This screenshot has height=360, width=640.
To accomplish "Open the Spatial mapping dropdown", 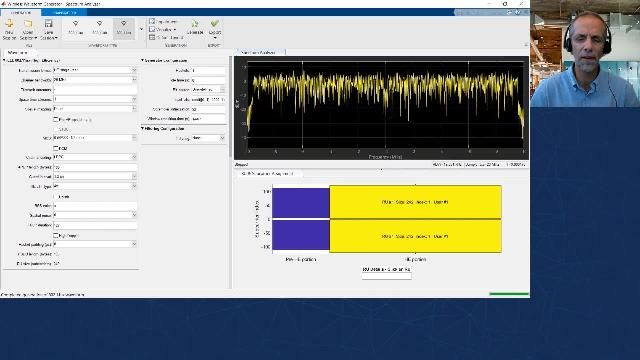I will (x=134, y=109).
